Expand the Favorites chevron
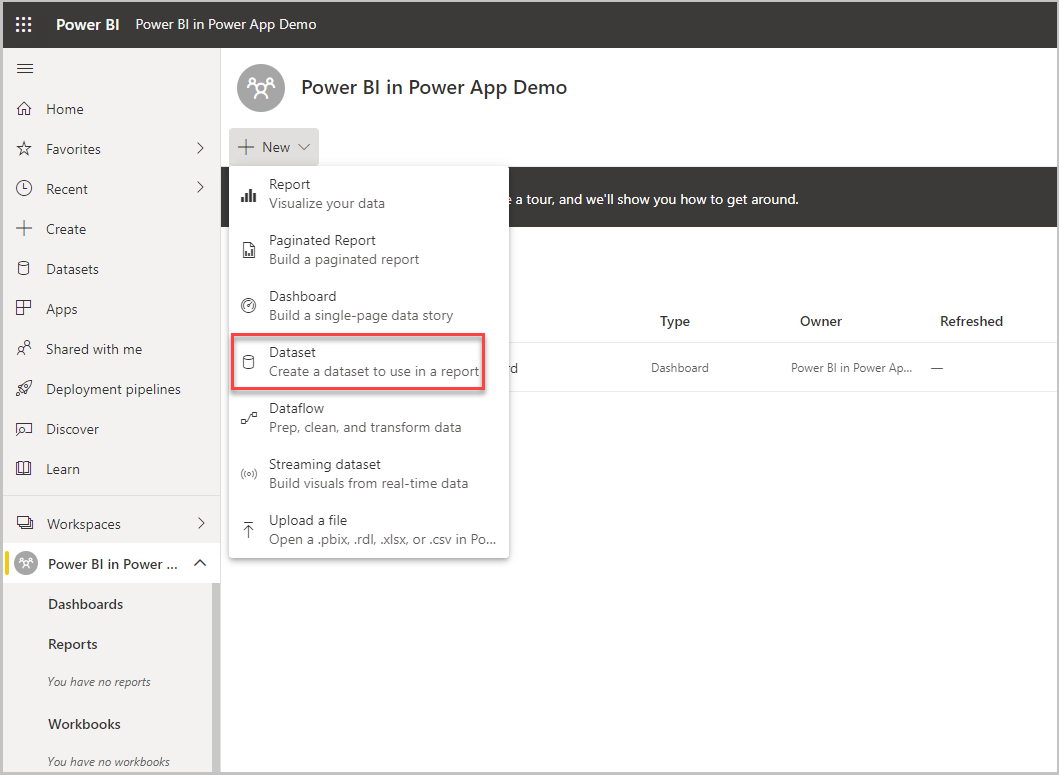Image resolution: width=1059 pixels, height=775 pixels. click(200, 148)
